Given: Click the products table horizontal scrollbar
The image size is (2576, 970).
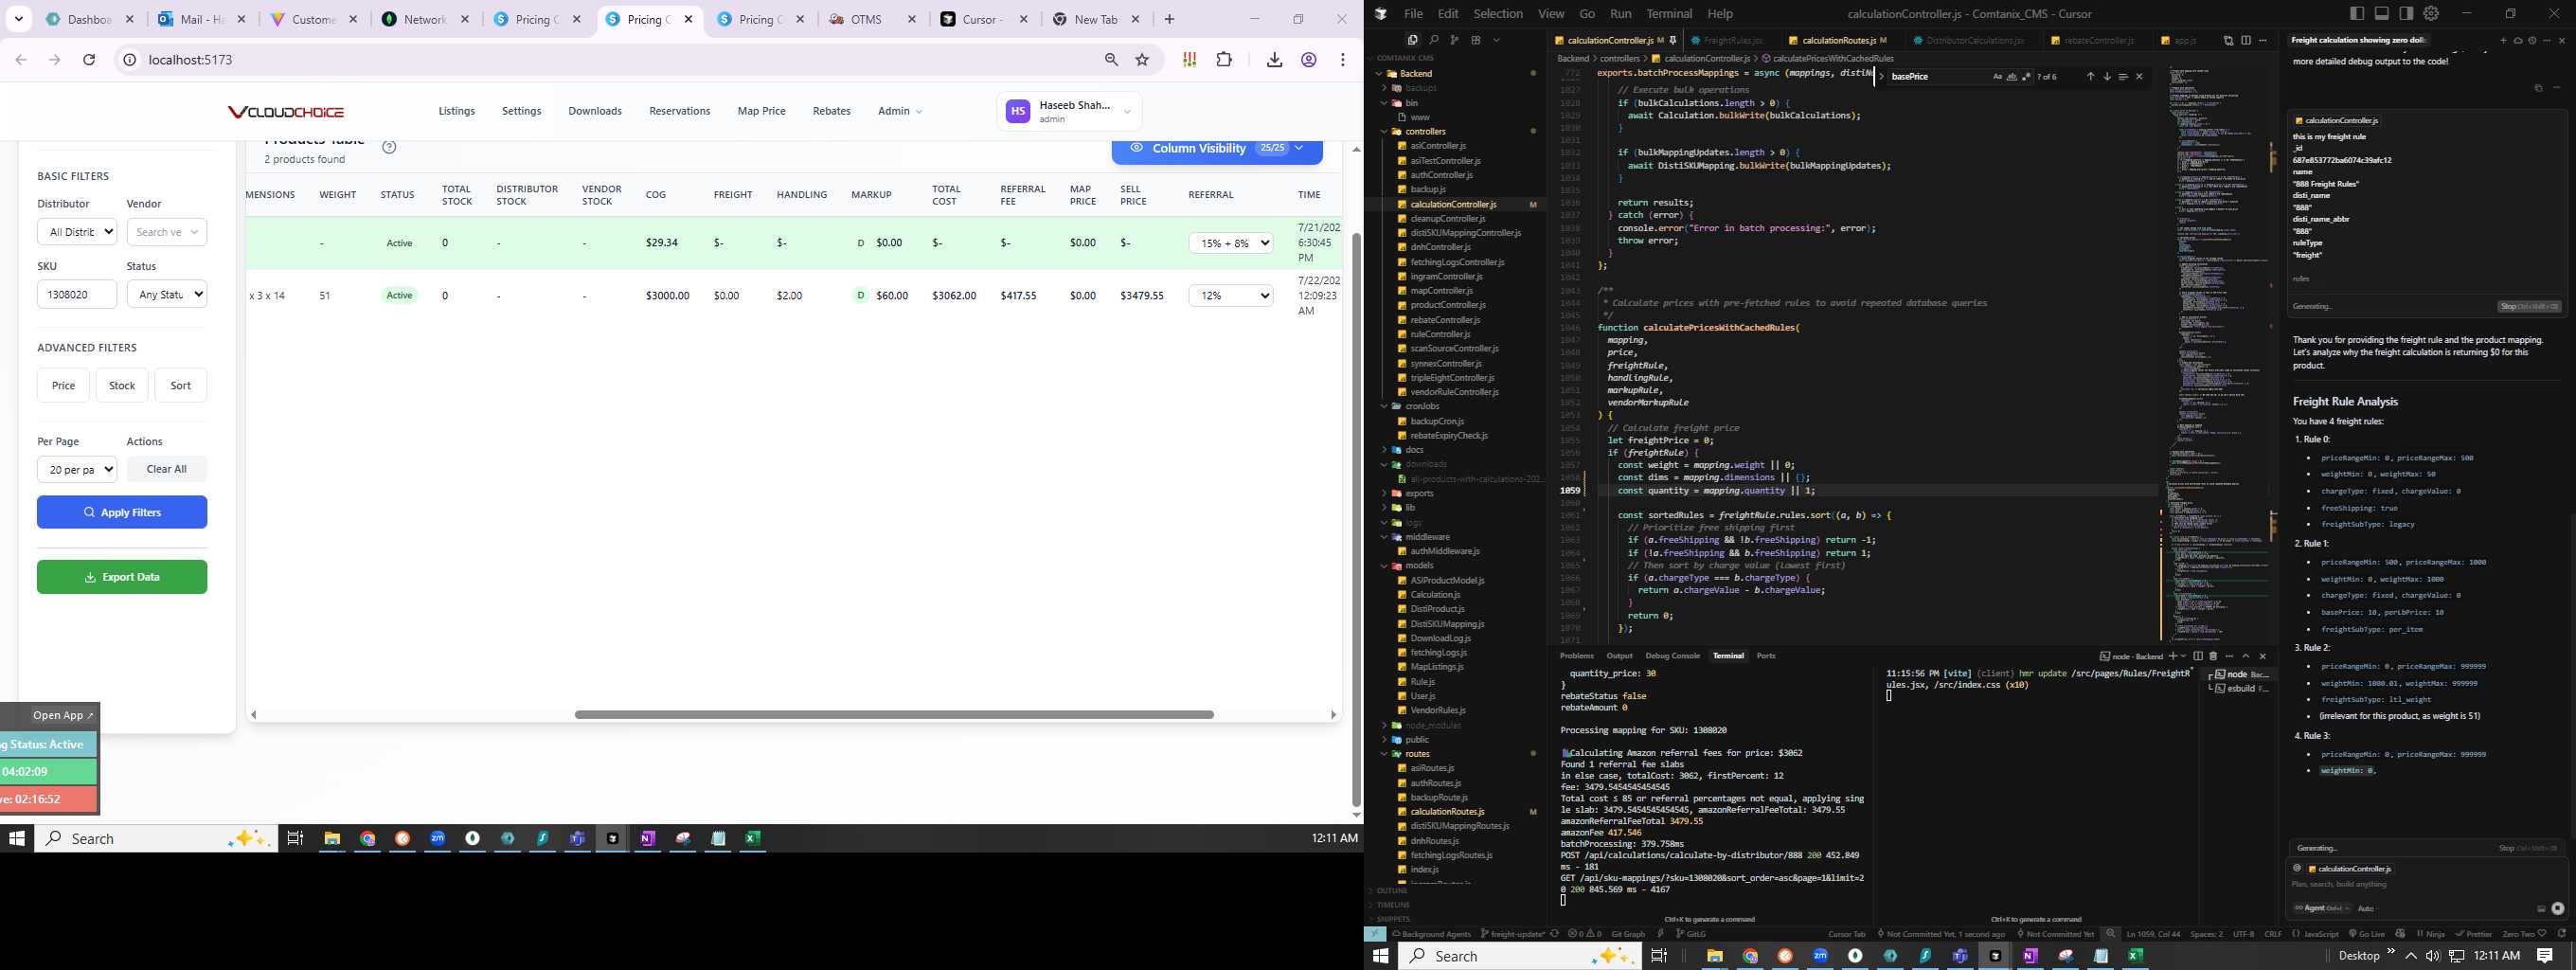Looking at the screenshot, I should tap(894, 715).
